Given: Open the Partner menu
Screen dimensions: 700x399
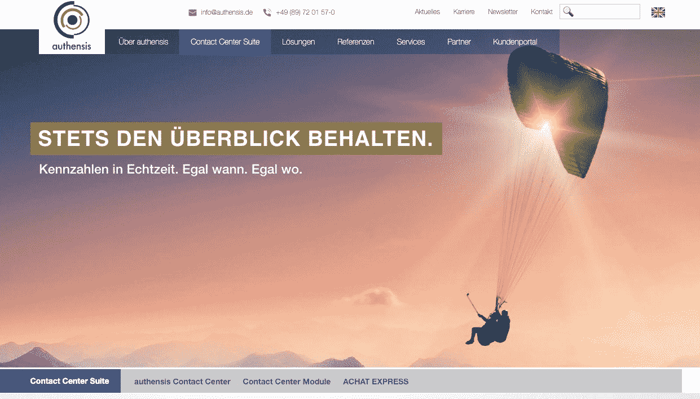Looking at the screenshot, I should pos(459,42).
